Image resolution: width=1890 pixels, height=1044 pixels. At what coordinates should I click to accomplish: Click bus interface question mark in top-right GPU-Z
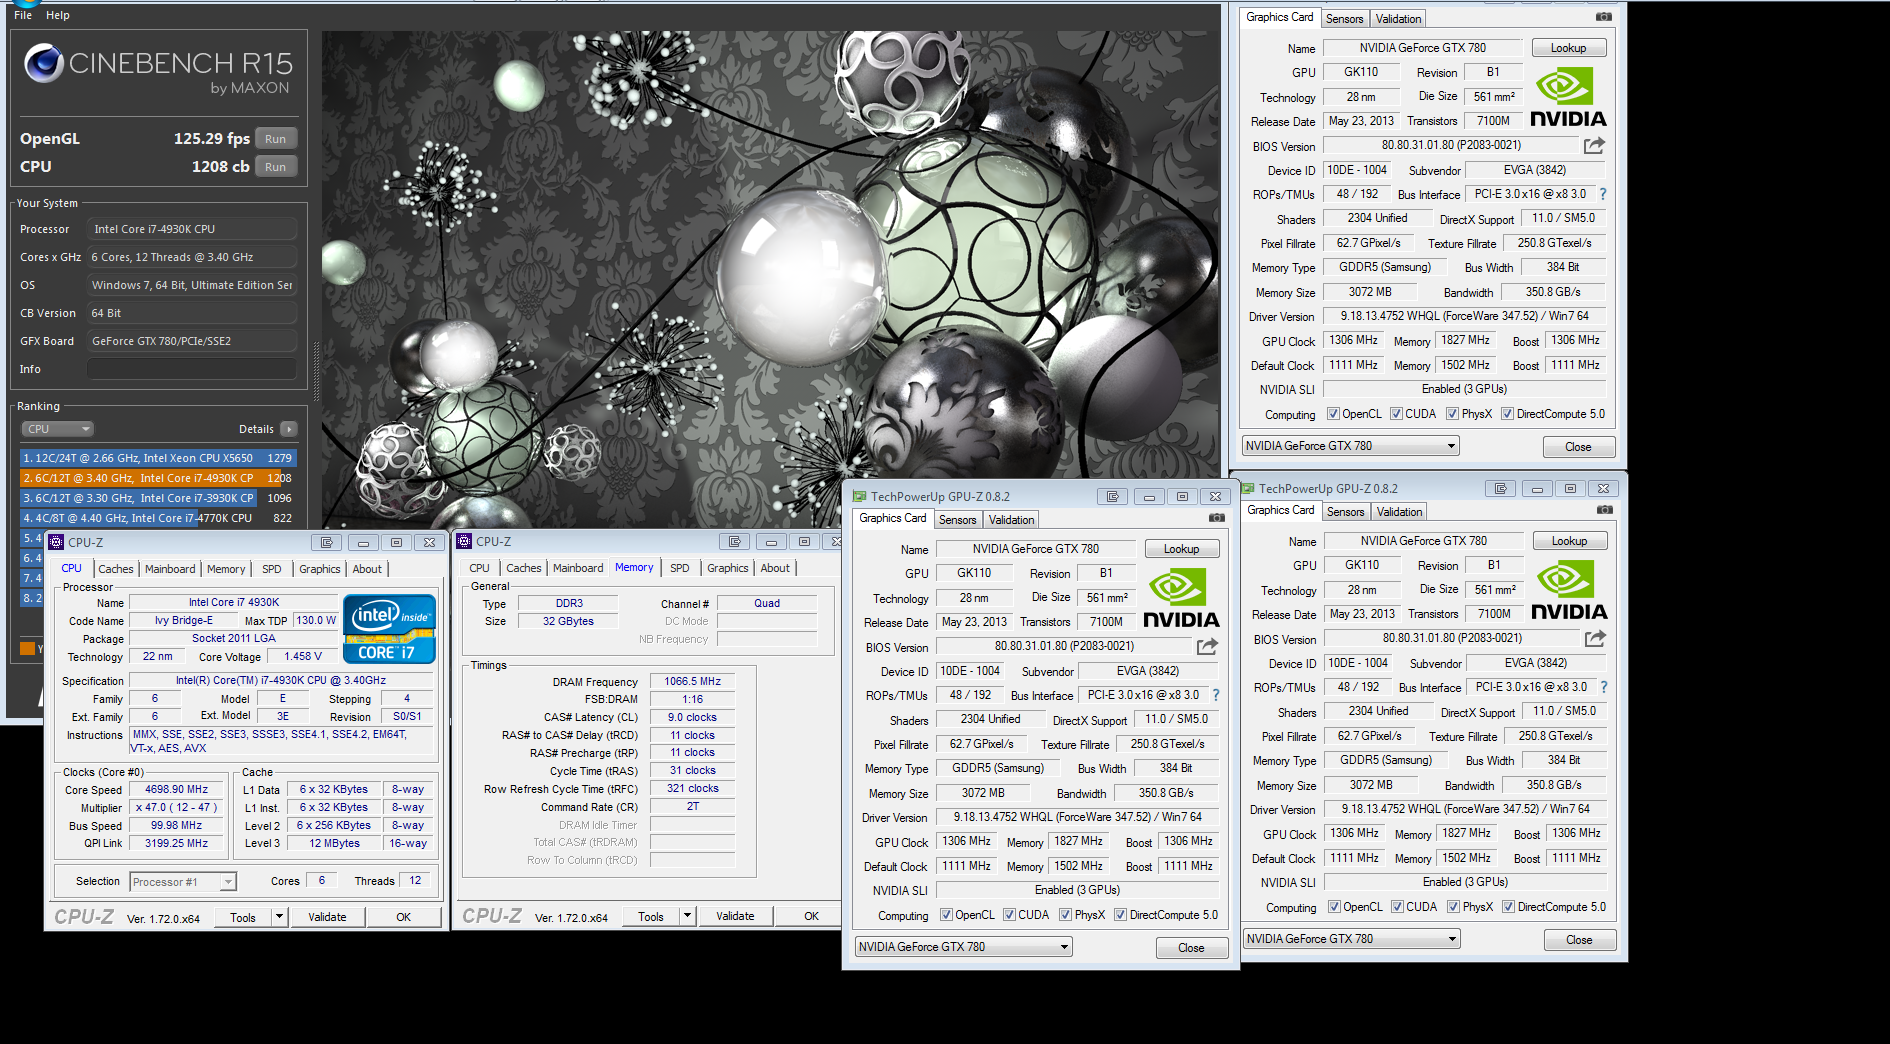pos(1603,194)
